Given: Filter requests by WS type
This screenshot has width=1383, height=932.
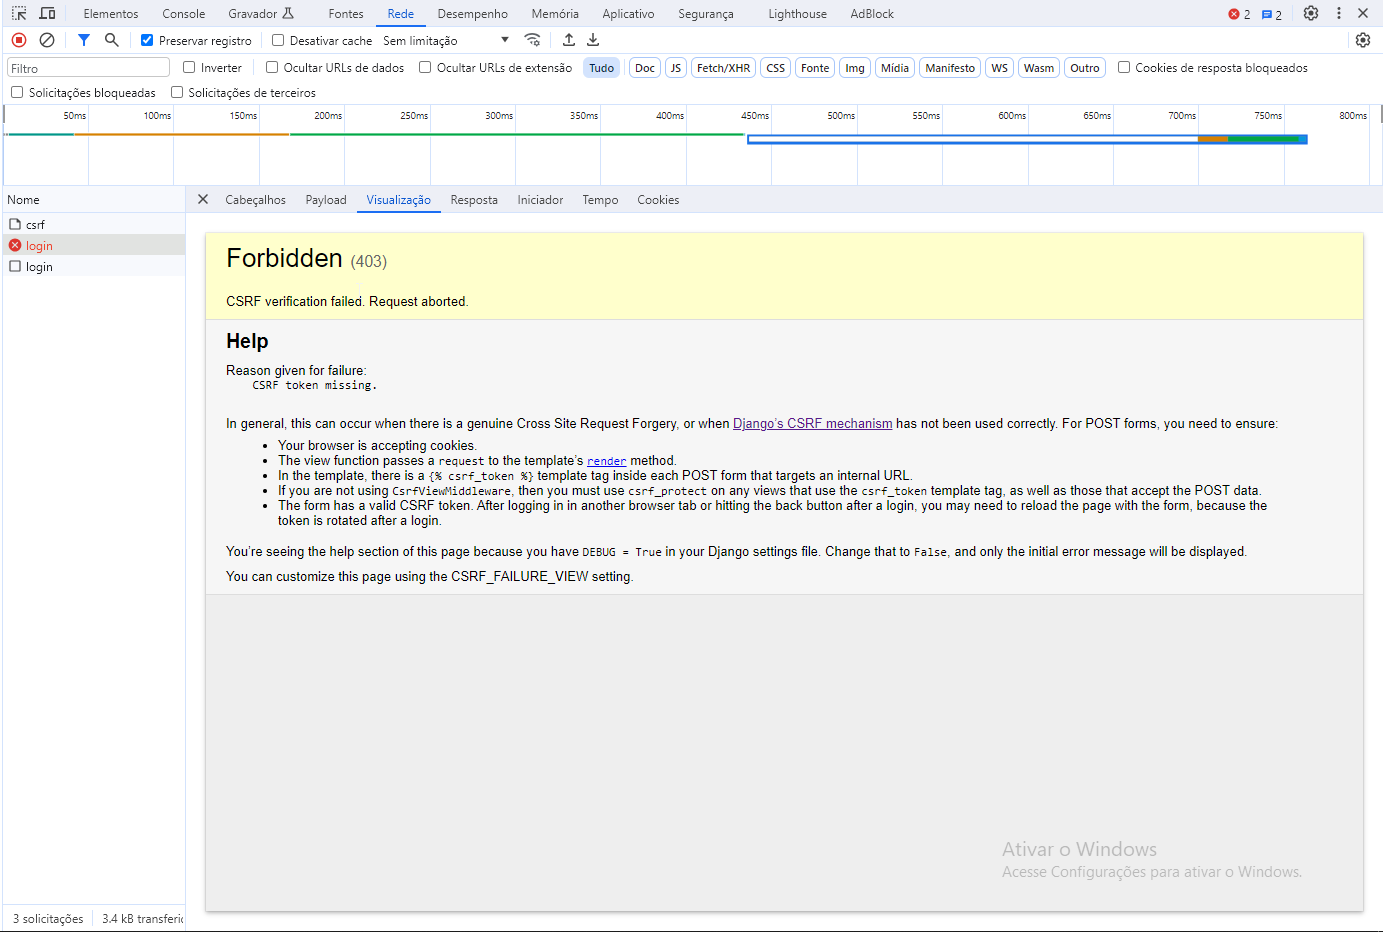Looking at the screenshot, I should (x=1000, y=68).
